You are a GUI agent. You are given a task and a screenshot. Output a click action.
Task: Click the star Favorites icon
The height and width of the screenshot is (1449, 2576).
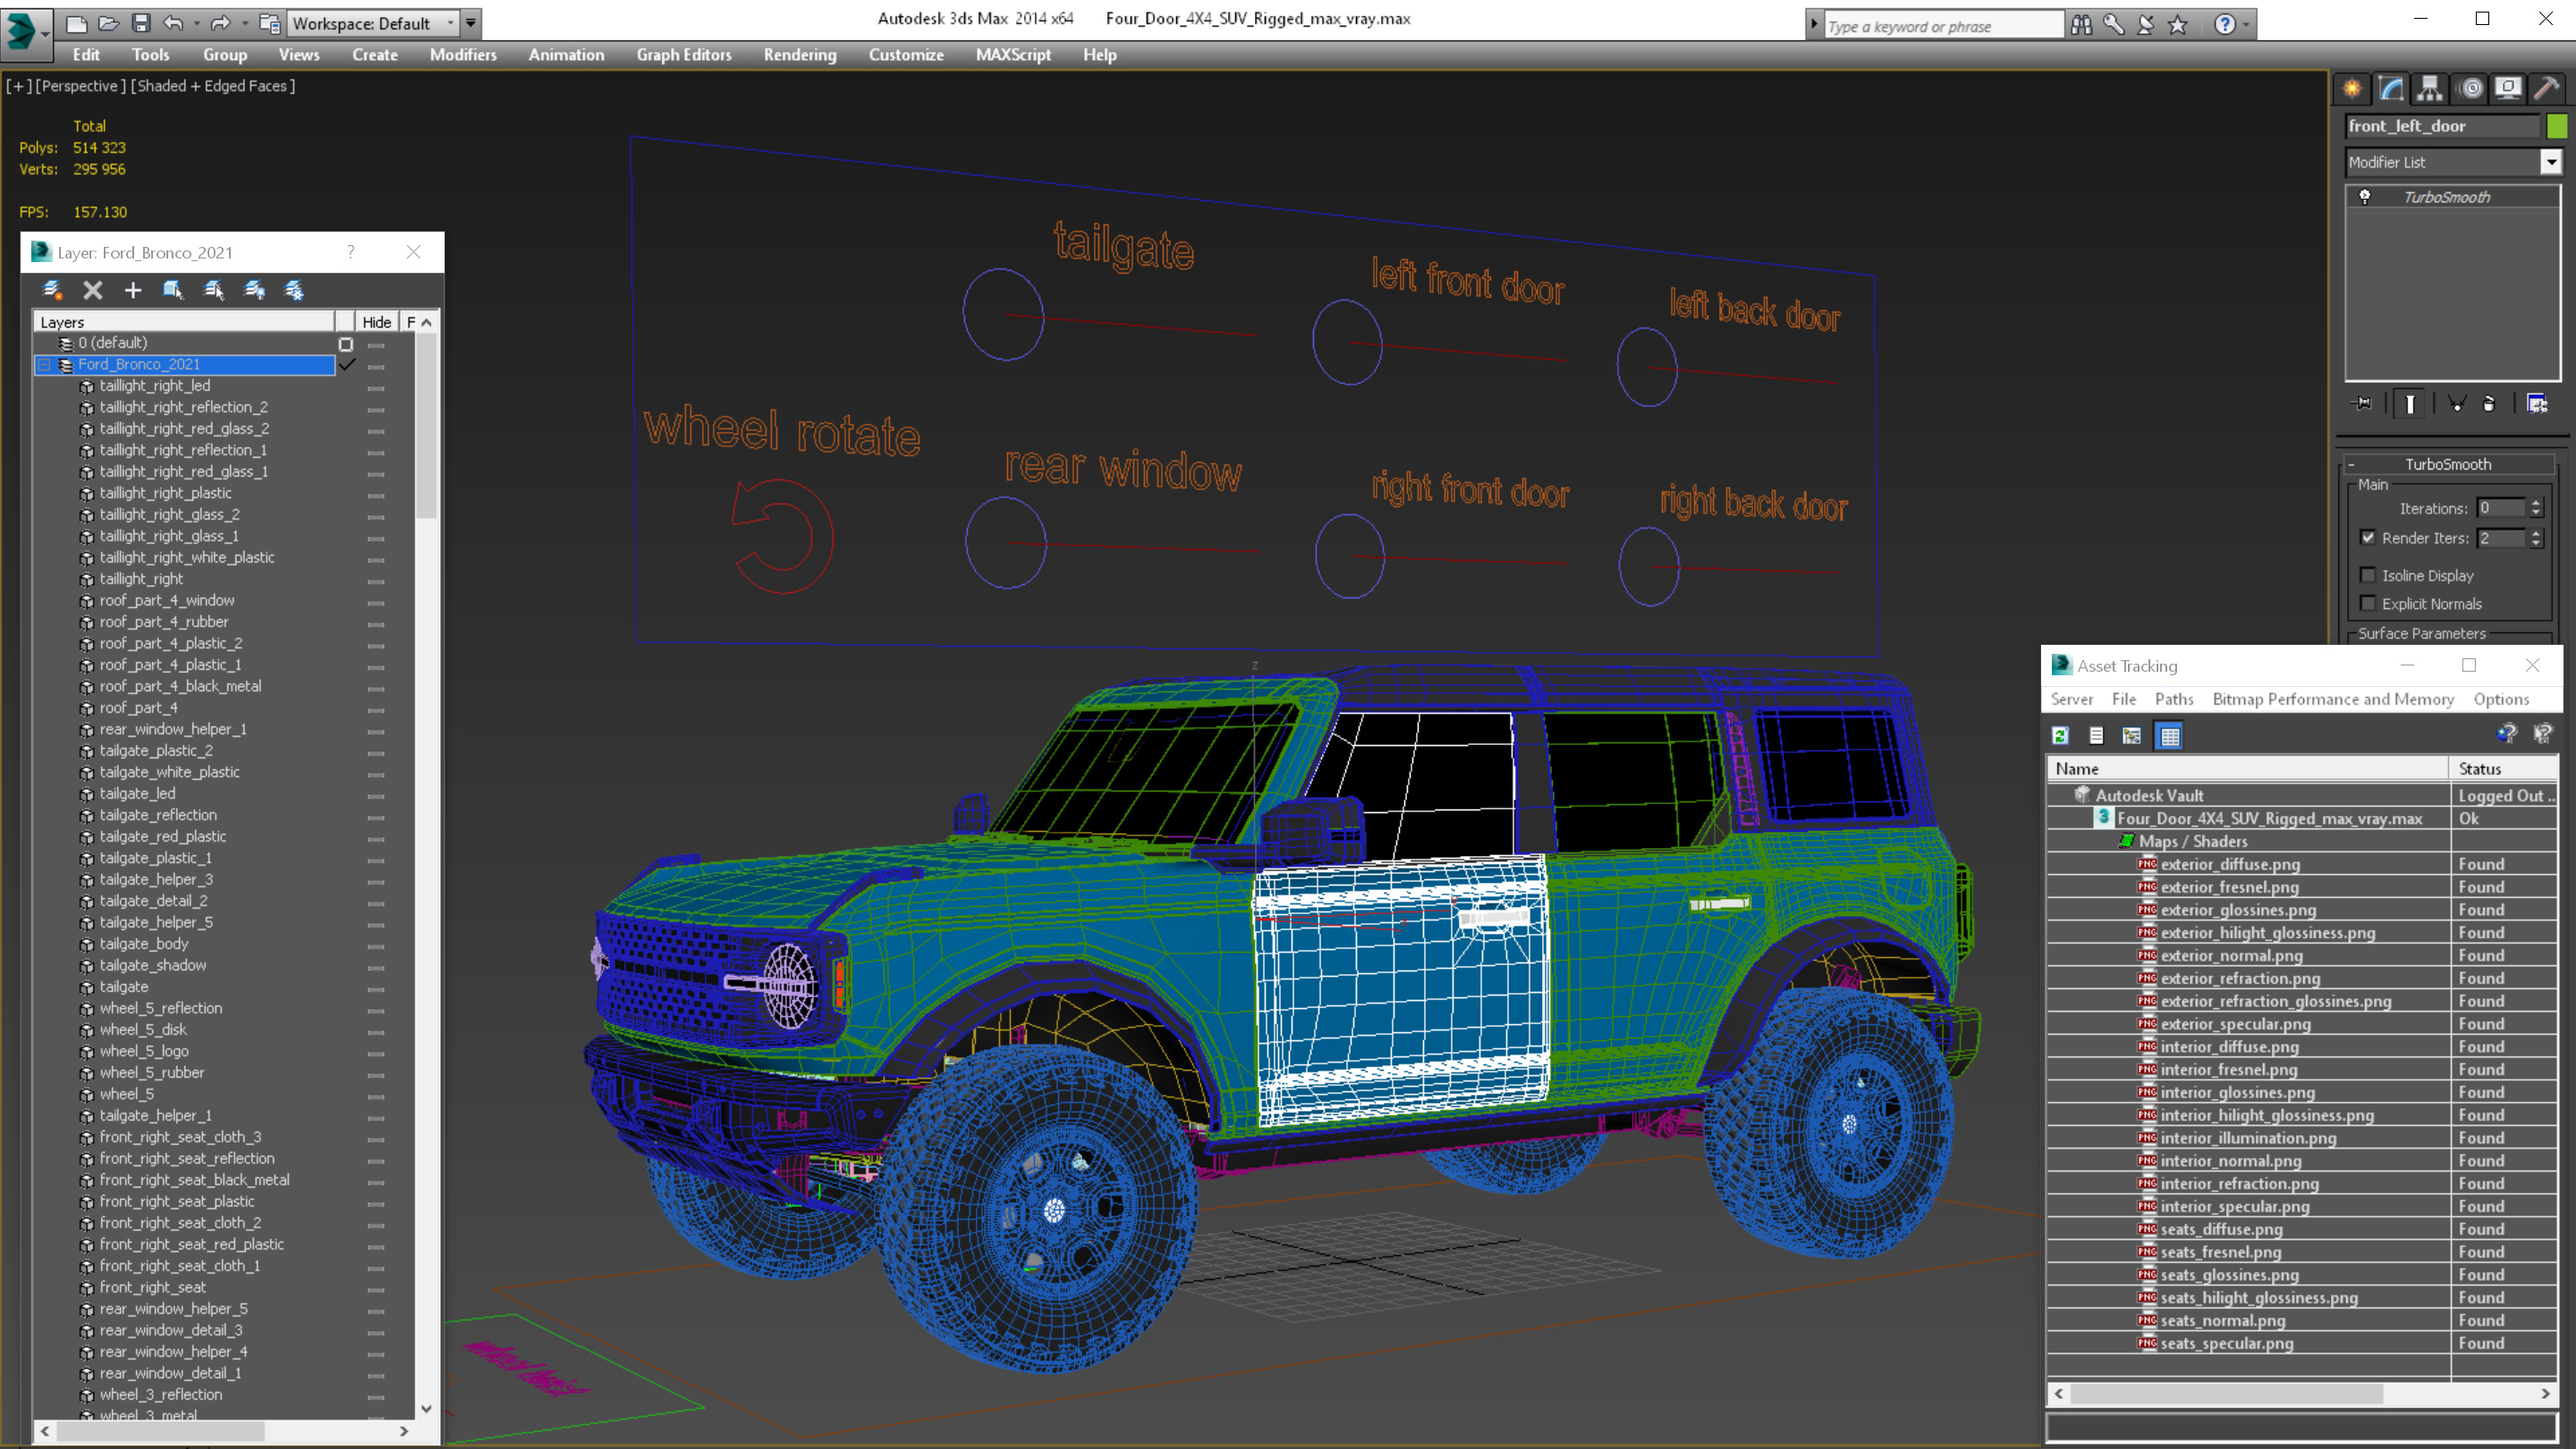pos(2178,24)
